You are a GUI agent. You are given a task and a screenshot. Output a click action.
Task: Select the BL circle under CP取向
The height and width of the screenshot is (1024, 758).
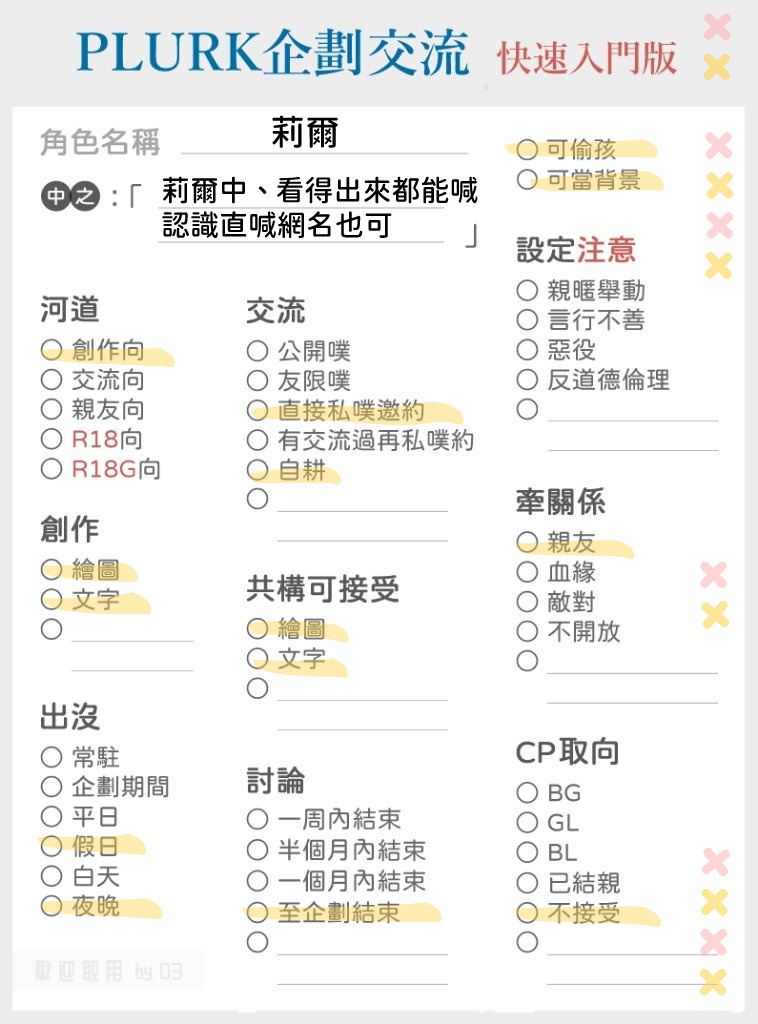coord(527,852)
